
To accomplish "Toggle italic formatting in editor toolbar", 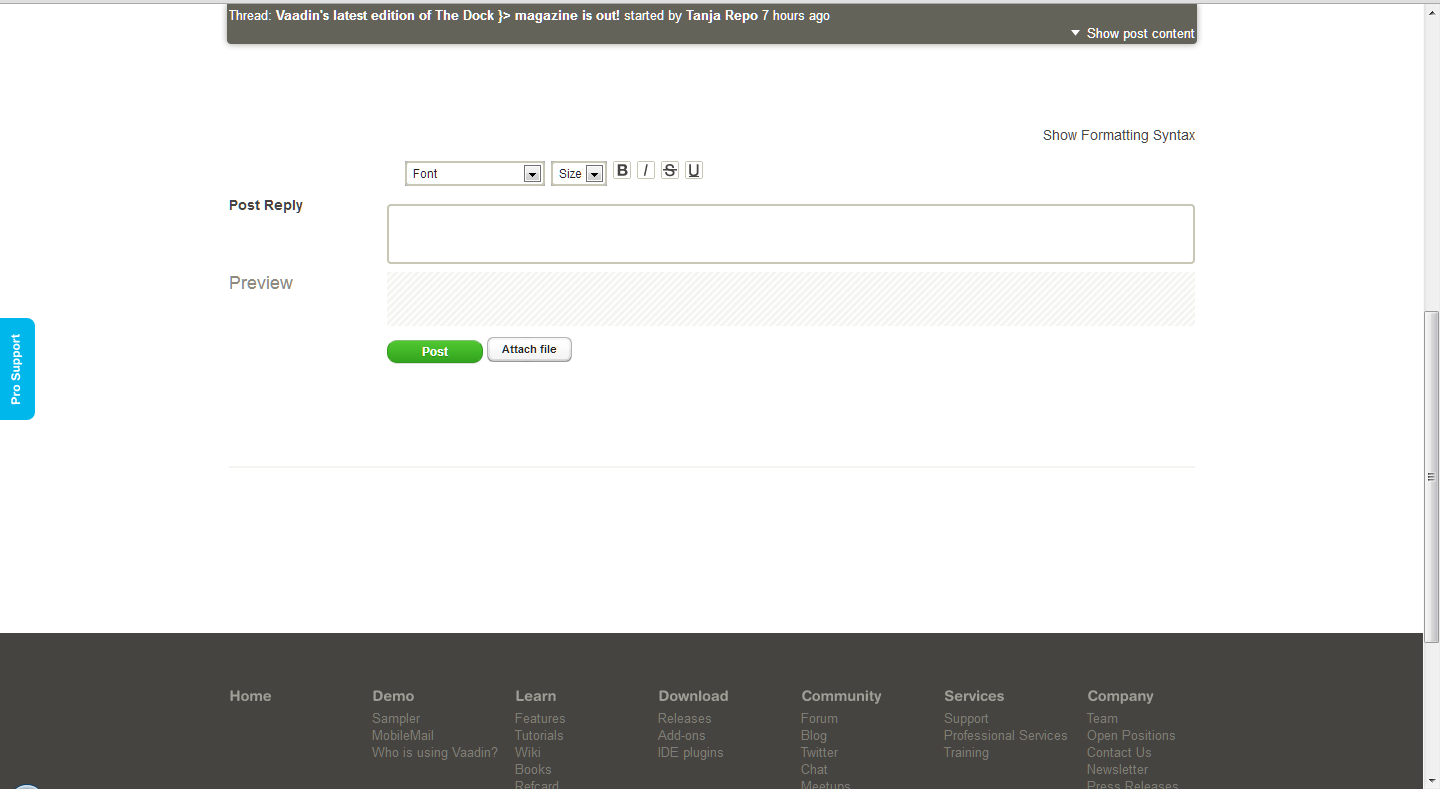I will pyautogui.click(x=646, y=170).
